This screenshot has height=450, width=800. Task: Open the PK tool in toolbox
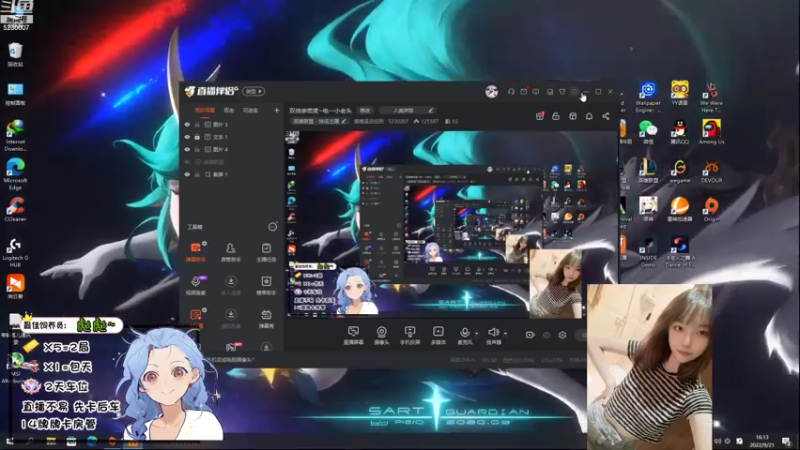(x=231, y=347)
